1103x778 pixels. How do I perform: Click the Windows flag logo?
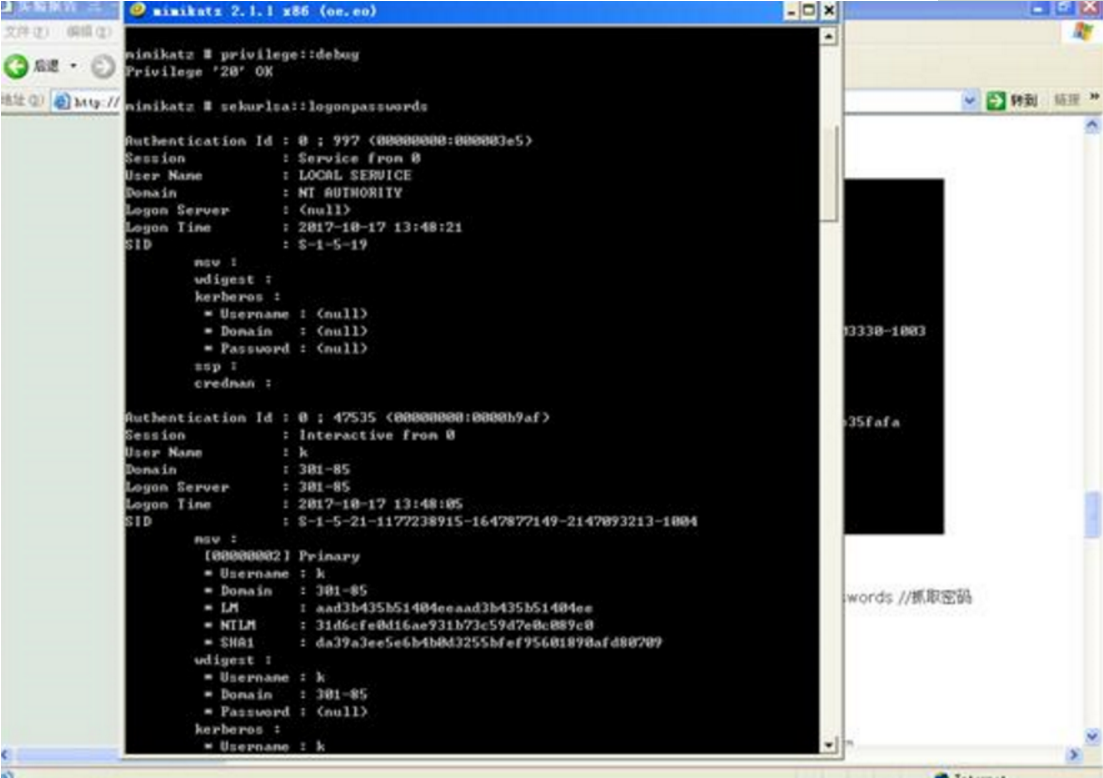(x=1083, y=32)
